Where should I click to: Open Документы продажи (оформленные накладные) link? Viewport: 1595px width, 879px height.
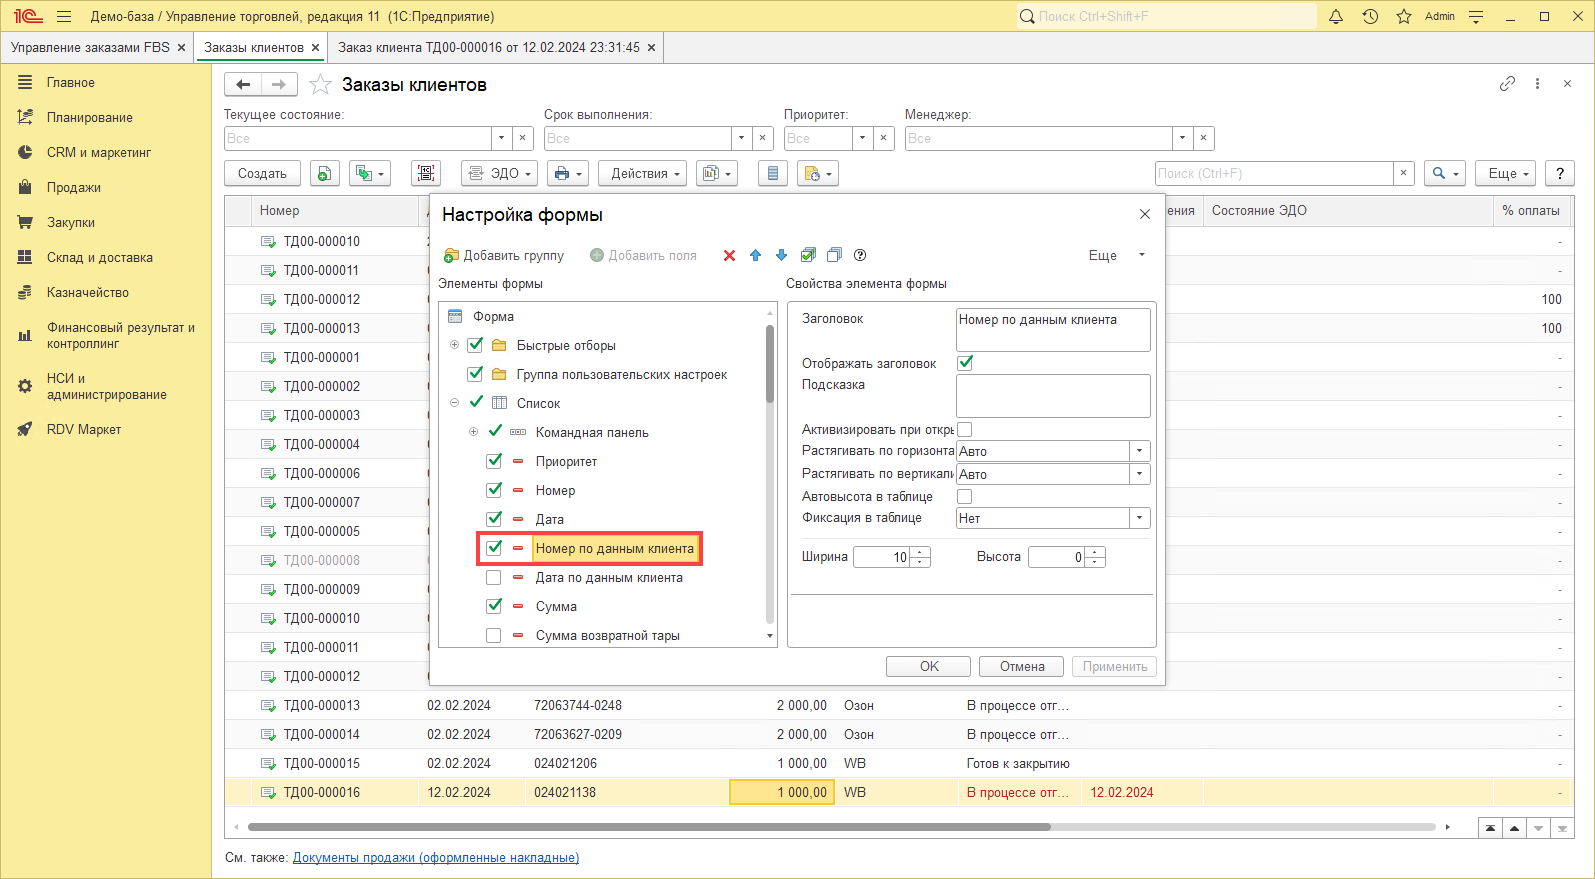[x=435, y=858]
